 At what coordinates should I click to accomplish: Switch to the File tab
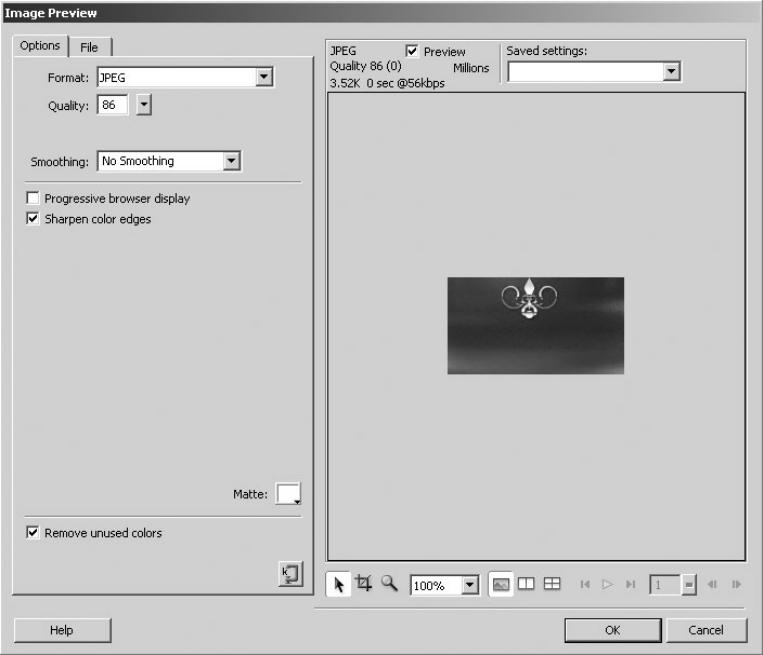(90, 47)
